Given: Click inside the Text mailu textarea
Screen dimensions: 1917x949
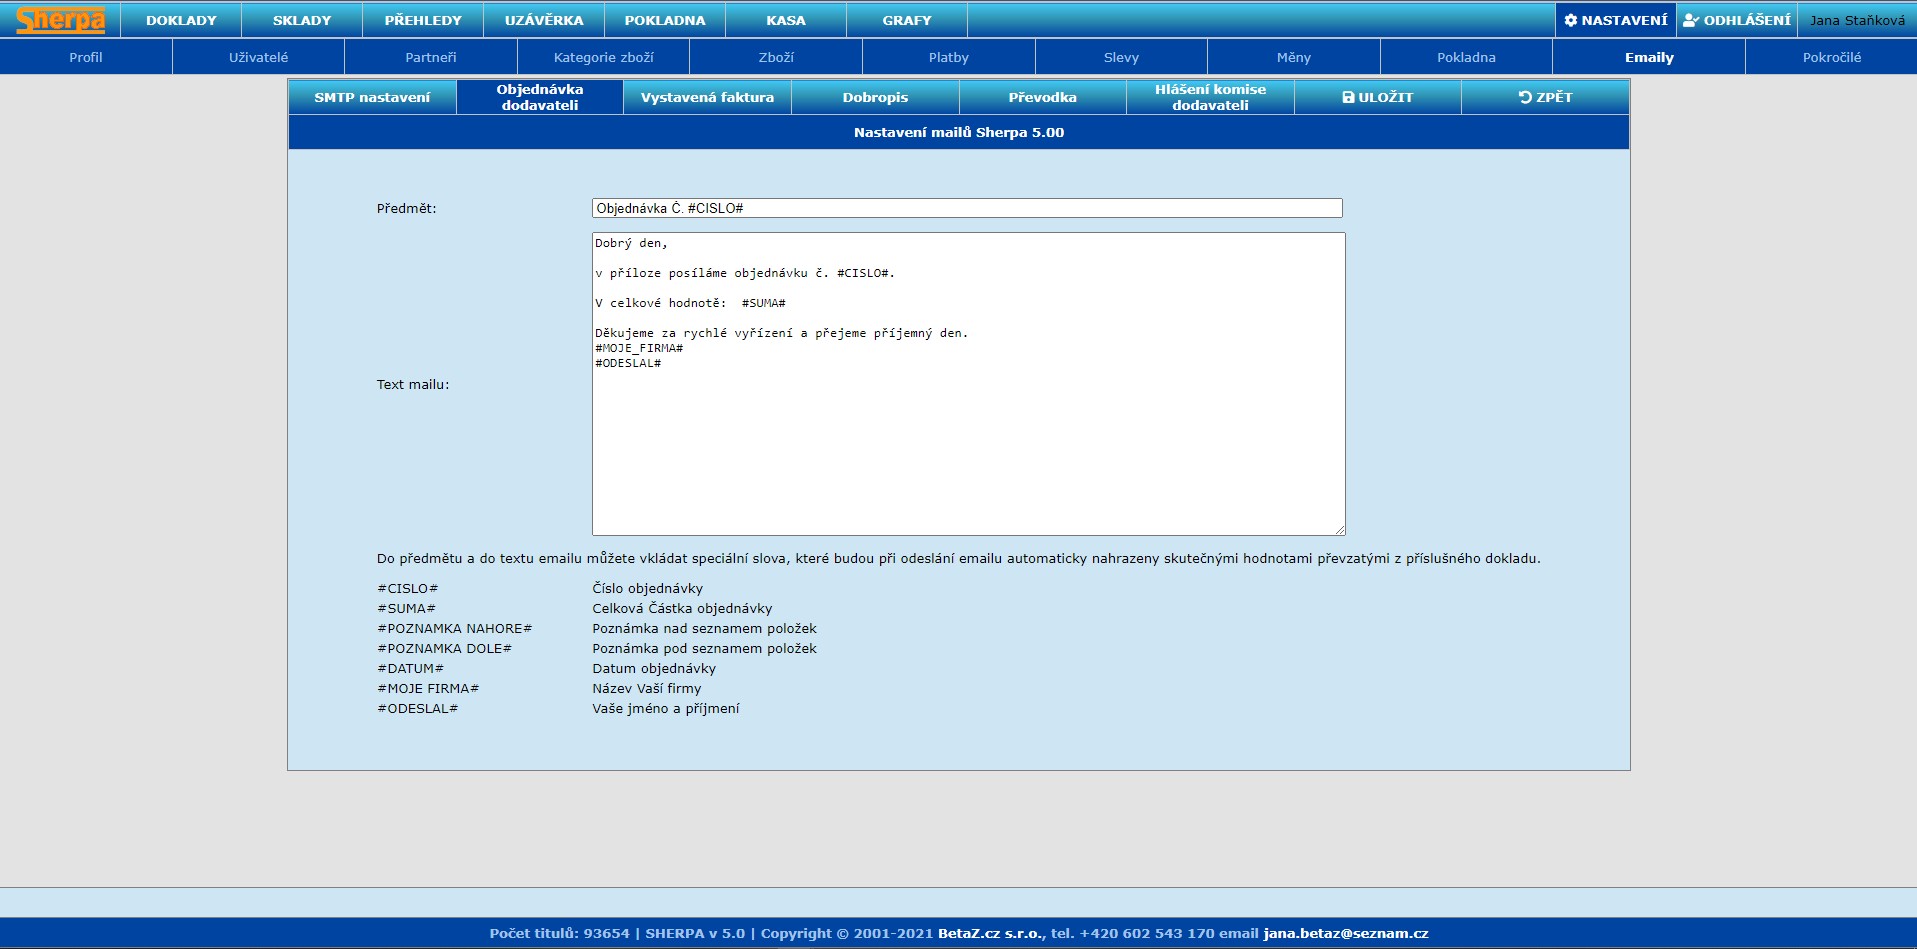Looking at the screenshot, I should pyautogui.click(x=968, y=440).
